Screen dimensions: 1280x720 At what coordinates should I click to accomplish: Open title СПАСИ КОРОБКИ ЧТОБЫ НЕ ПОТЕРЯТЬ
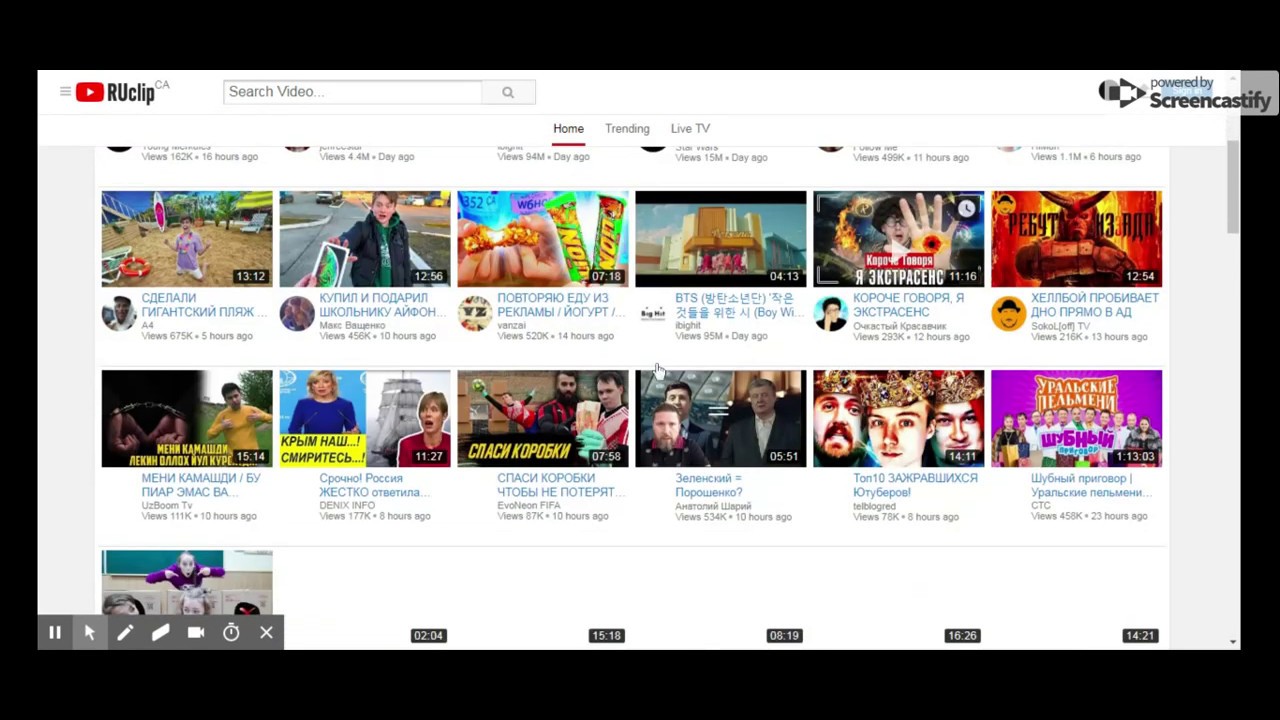pyautogui.click(x=561, y=485)
